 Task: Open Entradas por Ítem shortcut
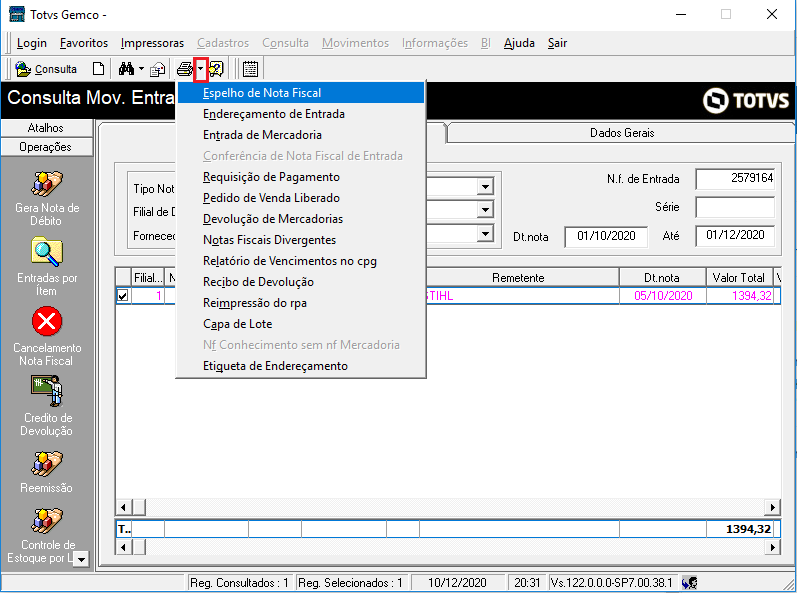click(x=47, y=267)
